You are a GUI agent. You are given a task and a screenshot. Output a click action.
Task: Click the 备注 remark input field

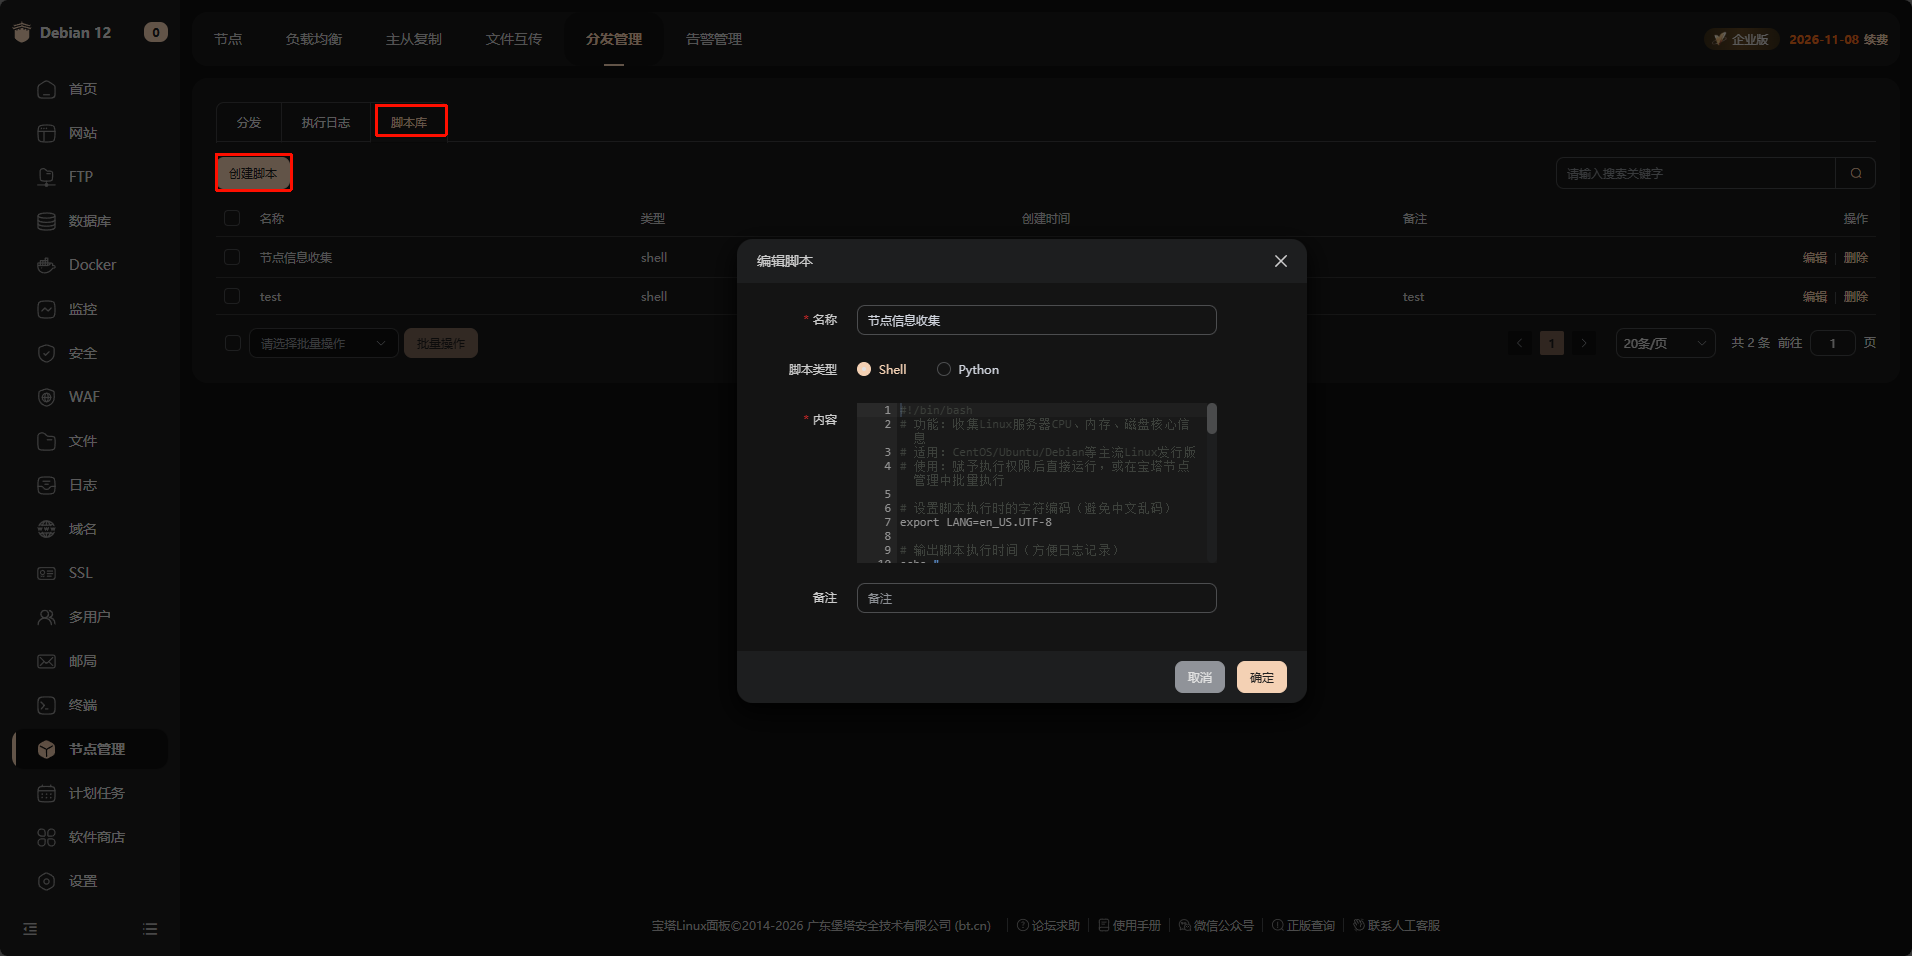point(1036,598)
